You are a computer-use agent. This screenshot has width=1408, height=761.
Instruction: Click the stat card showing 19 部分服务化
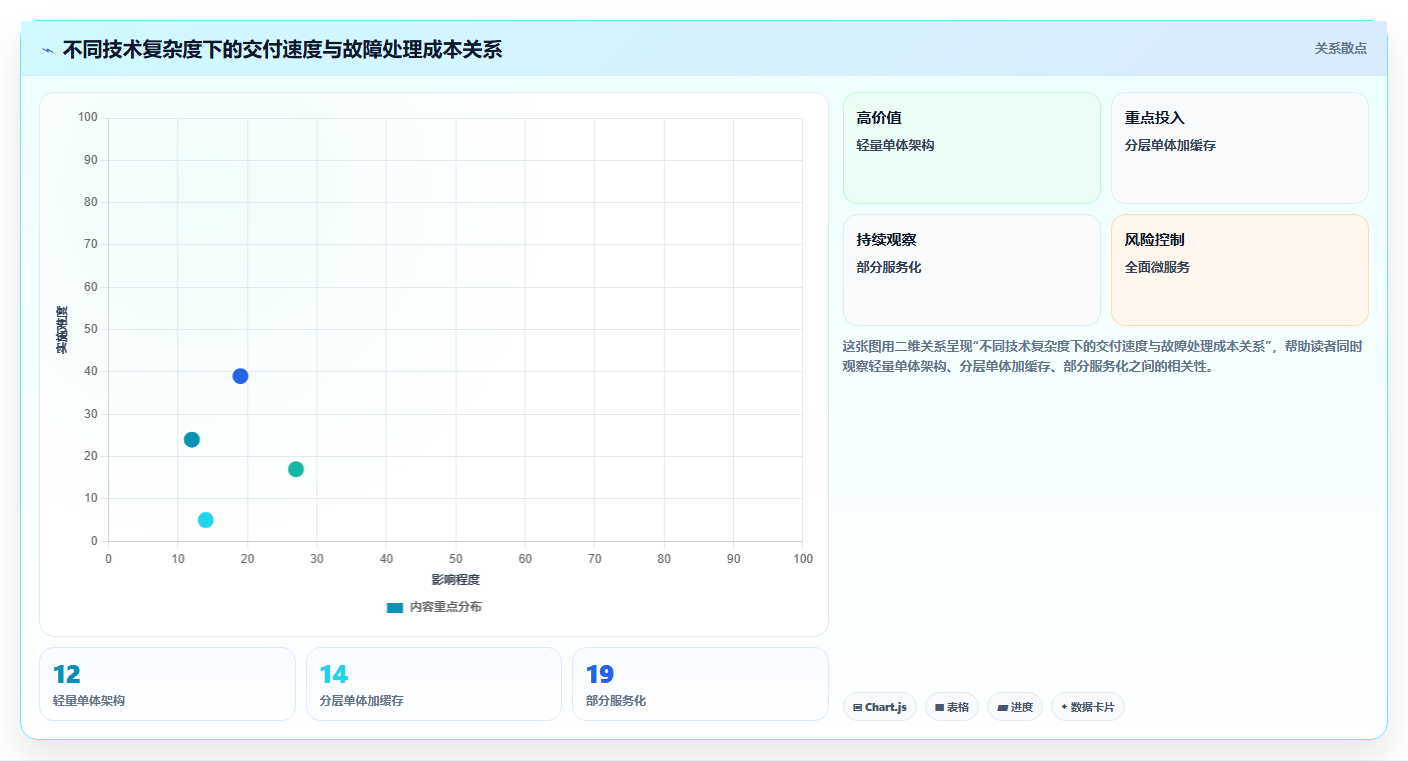coord(700,684)
